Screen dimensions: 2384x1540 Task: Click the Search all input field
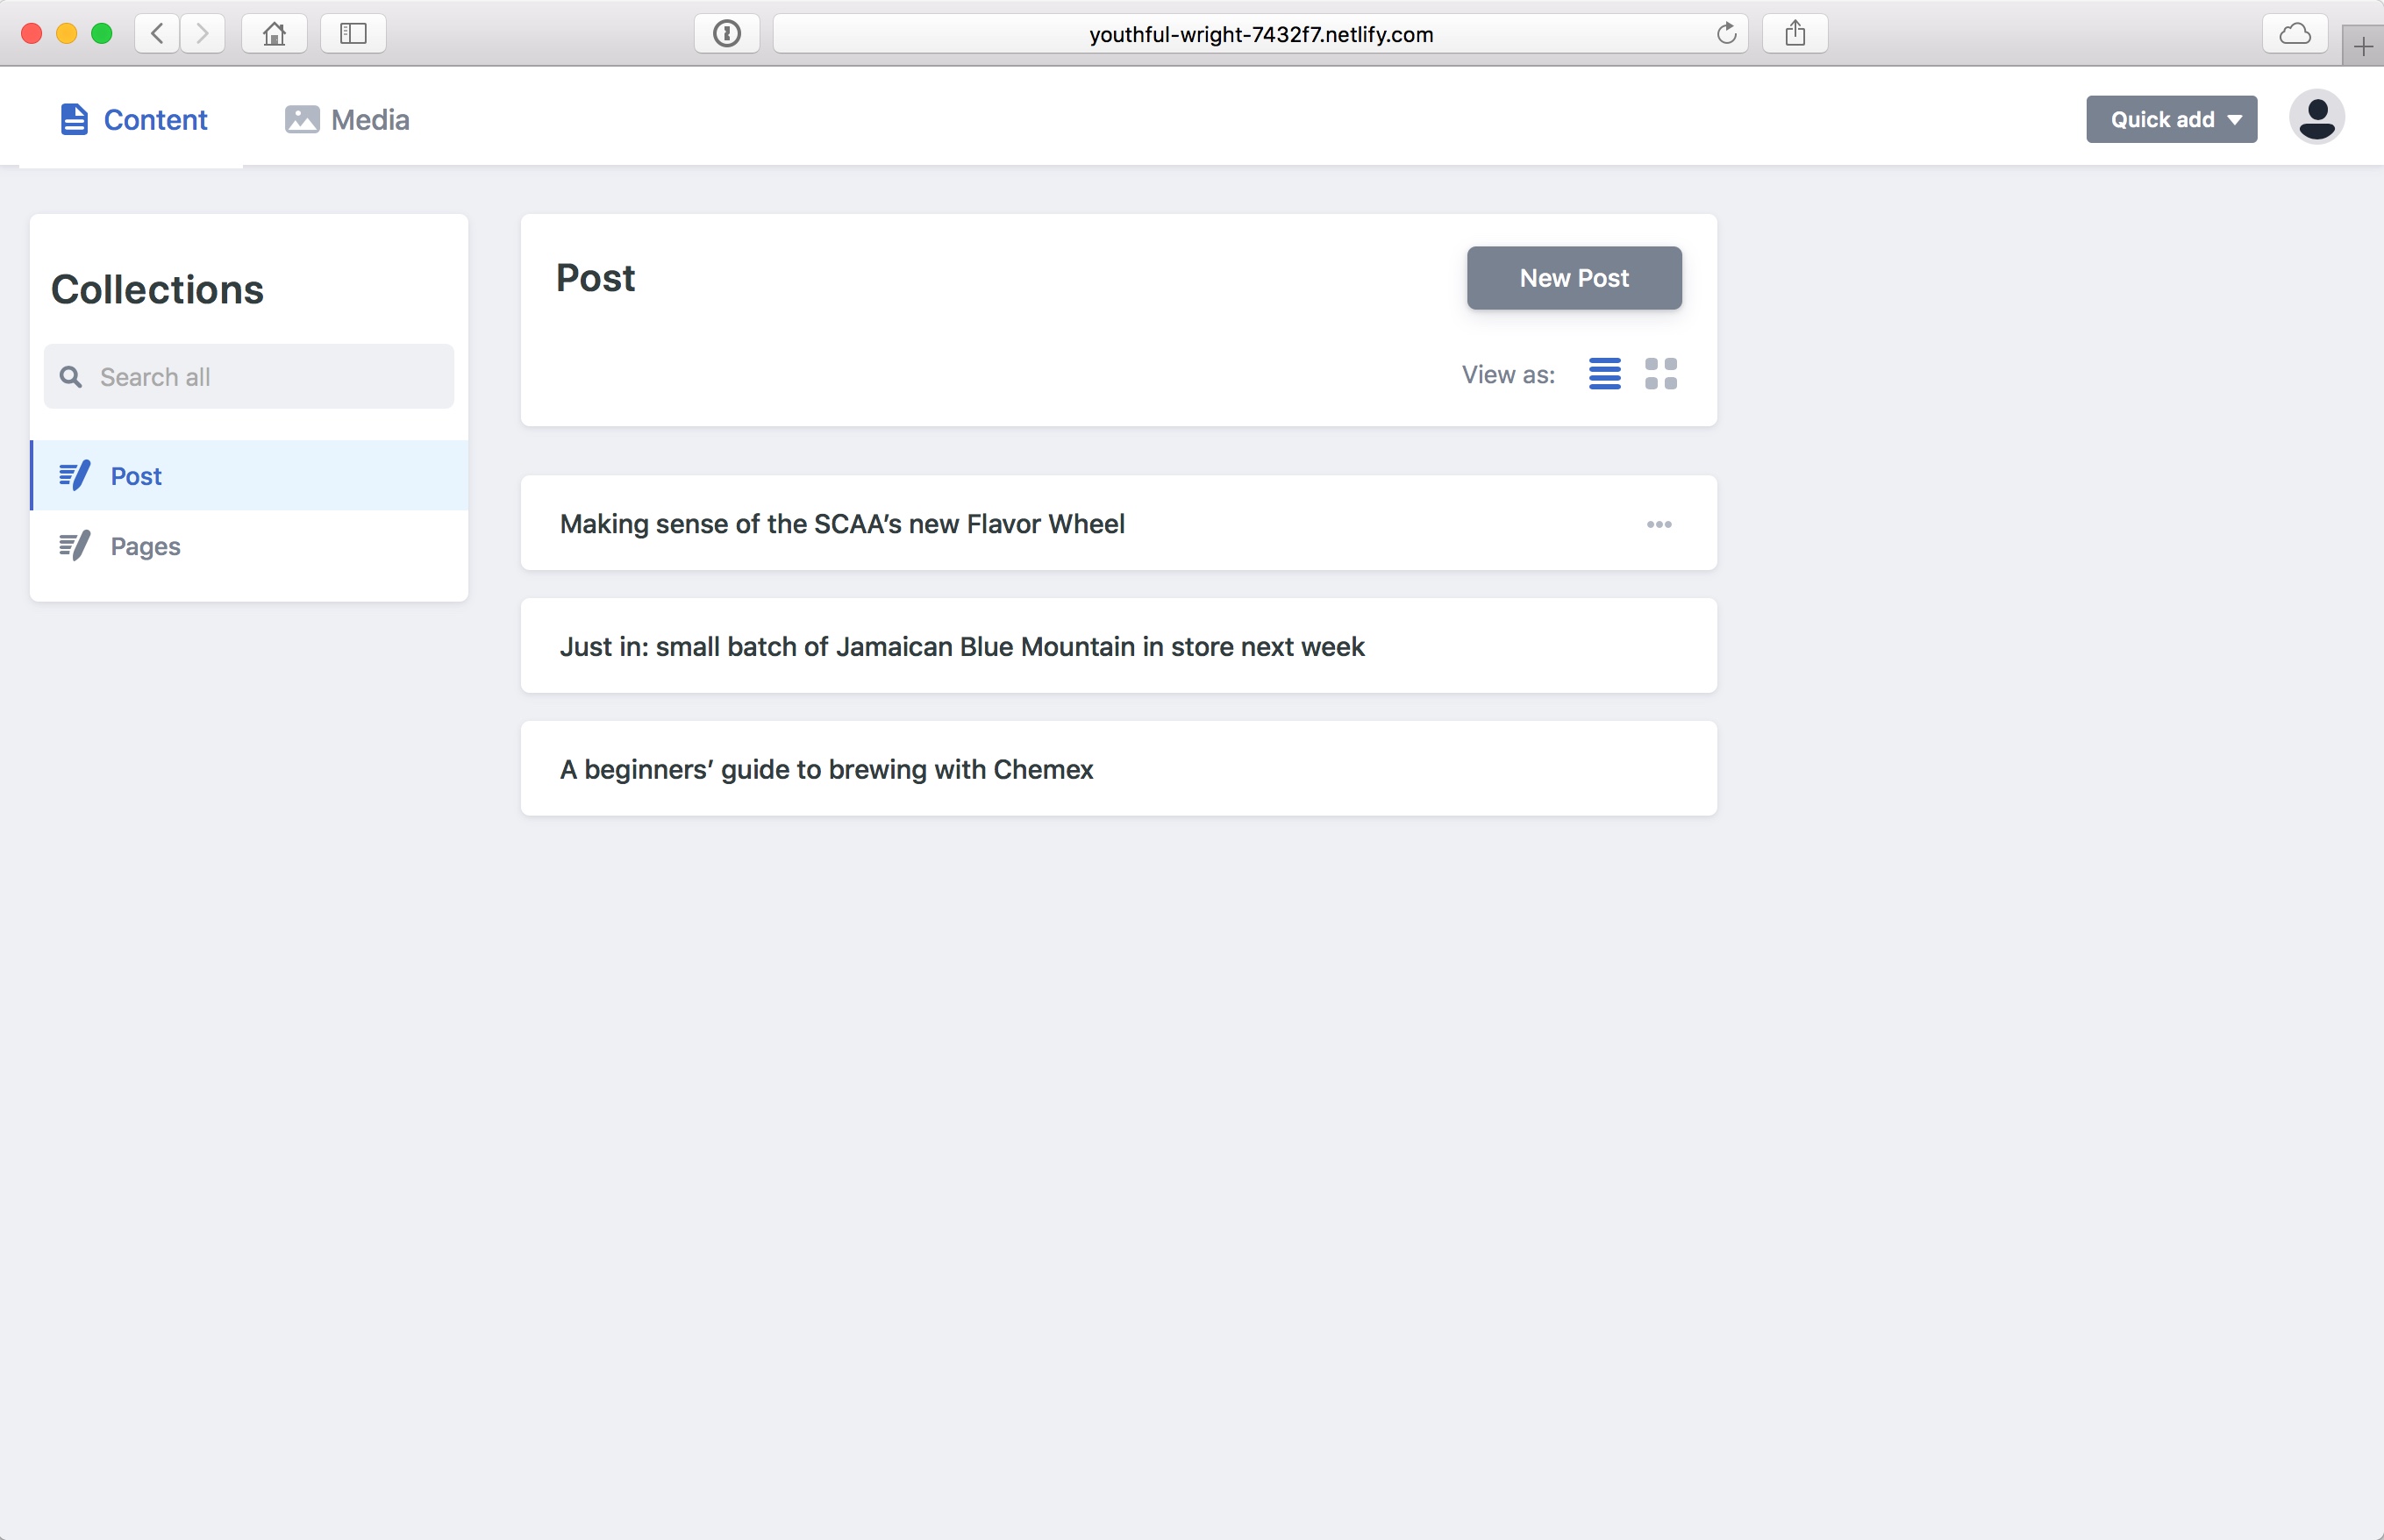248,376
